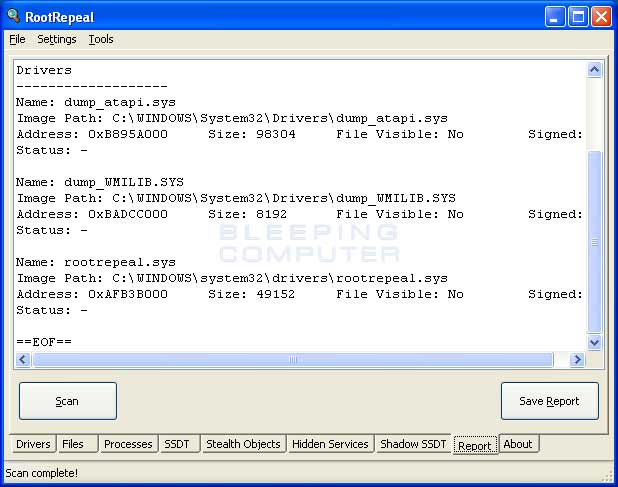Minimize the RootRepeal window
This screenshot has height=487, width=618.
(555, 17)
